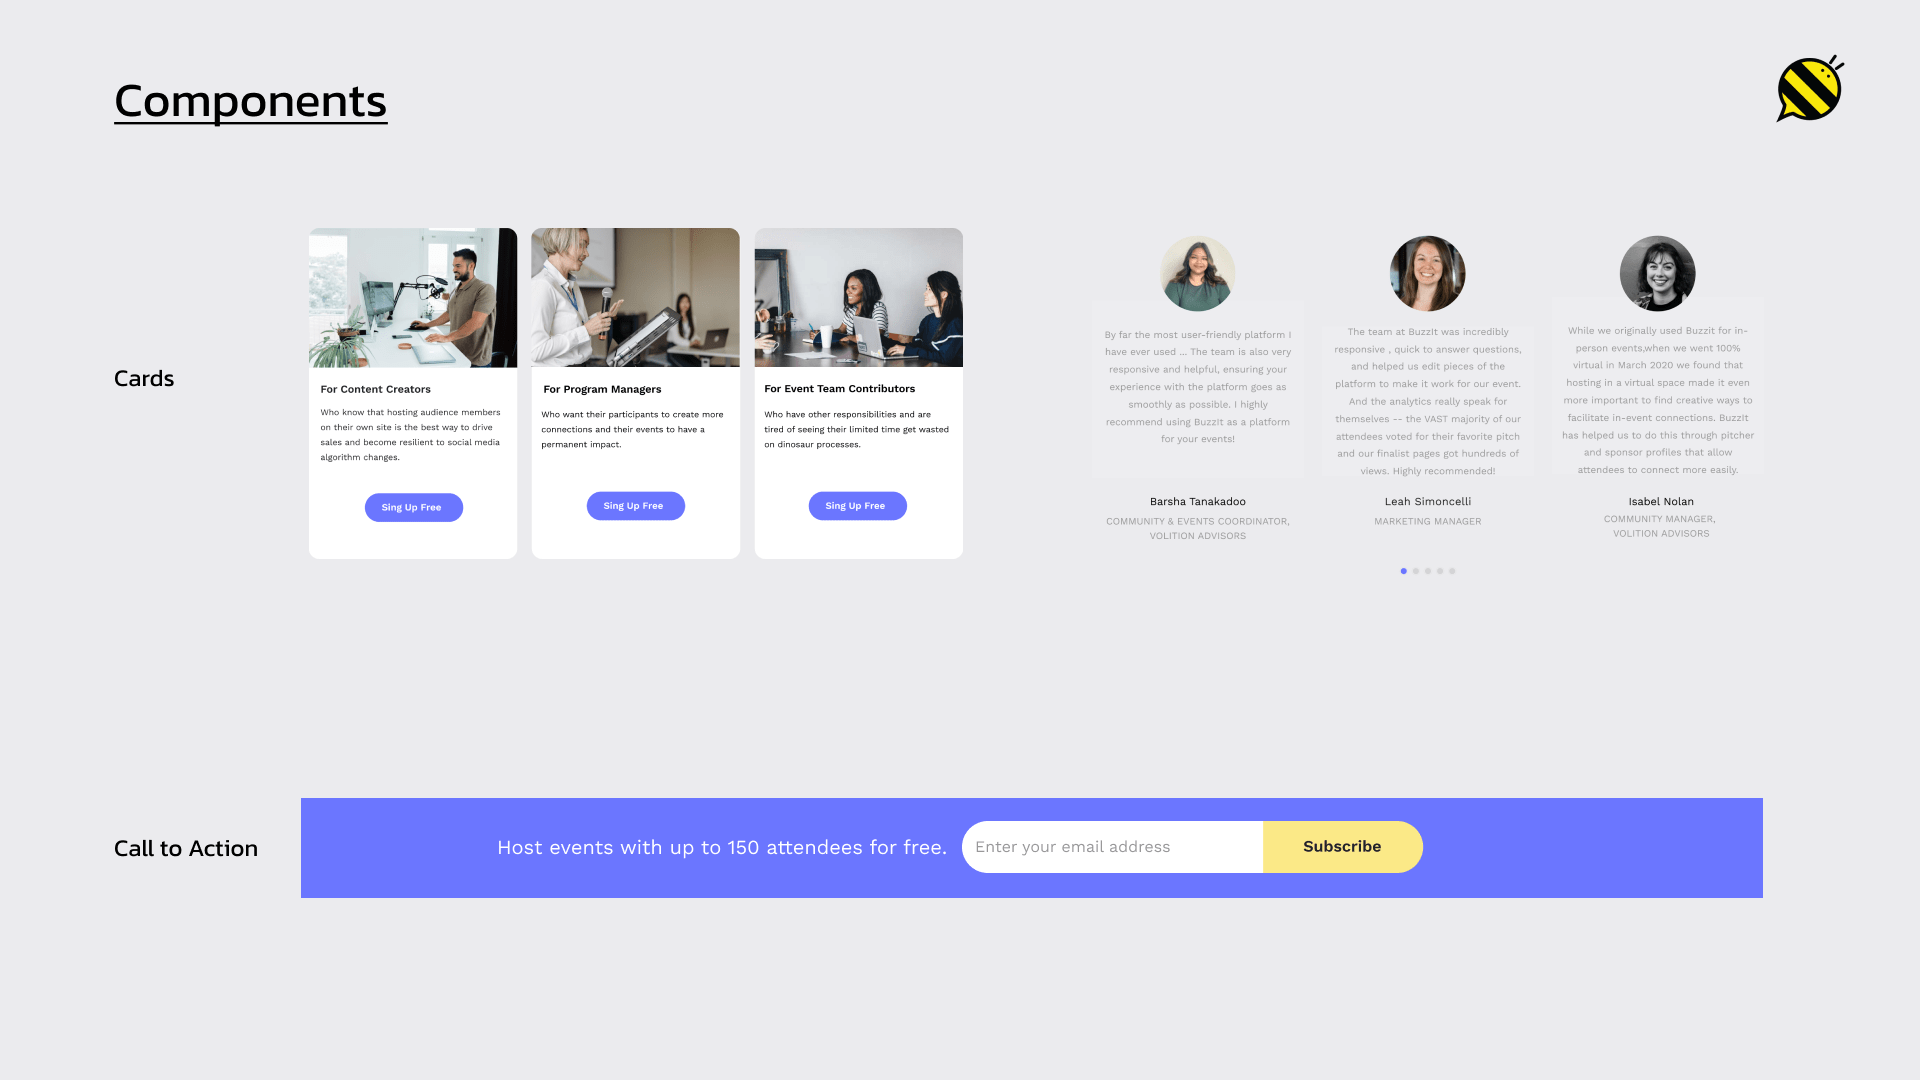The width and height of the screenshot is (1920, 1080).
Task: Click the For Content Creators card image
Action: point(413,297)
